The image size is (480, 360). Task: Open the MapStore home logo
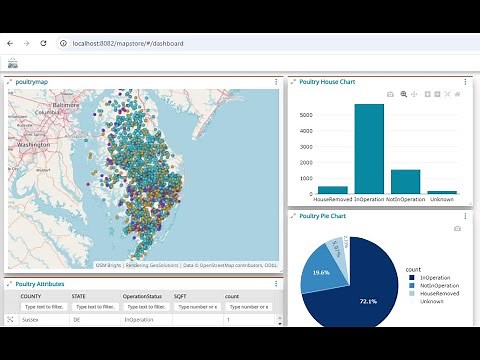13,63
